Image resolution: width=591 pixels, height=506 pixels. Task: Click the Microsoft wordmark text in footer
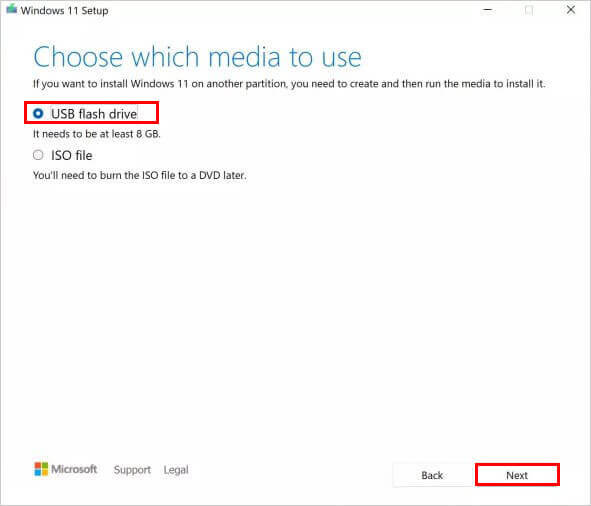pyautogui.click(x=74, y=469)
